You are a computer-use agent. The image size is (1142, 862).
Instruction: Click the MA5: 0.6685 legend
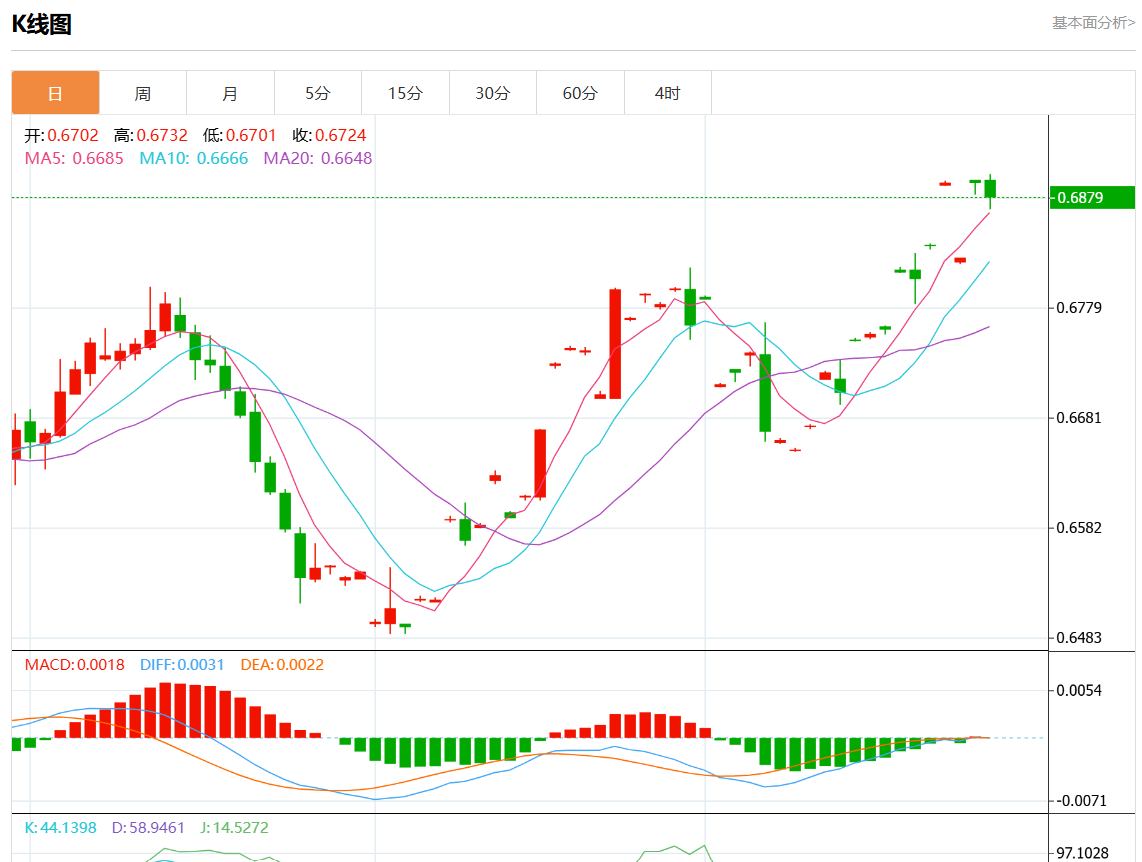pyautogui.click(x=74, y=158)
